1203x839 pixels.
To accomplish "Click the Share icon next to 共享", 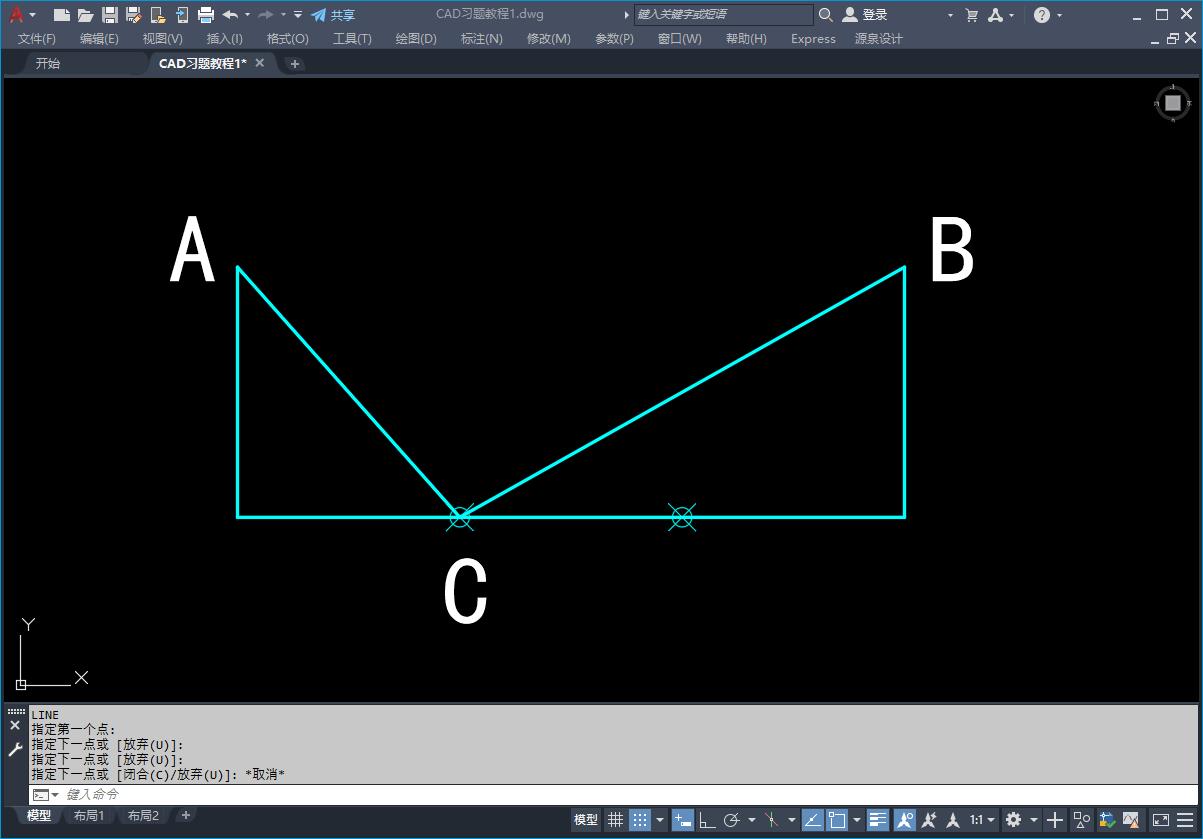I will click(318, 14).
